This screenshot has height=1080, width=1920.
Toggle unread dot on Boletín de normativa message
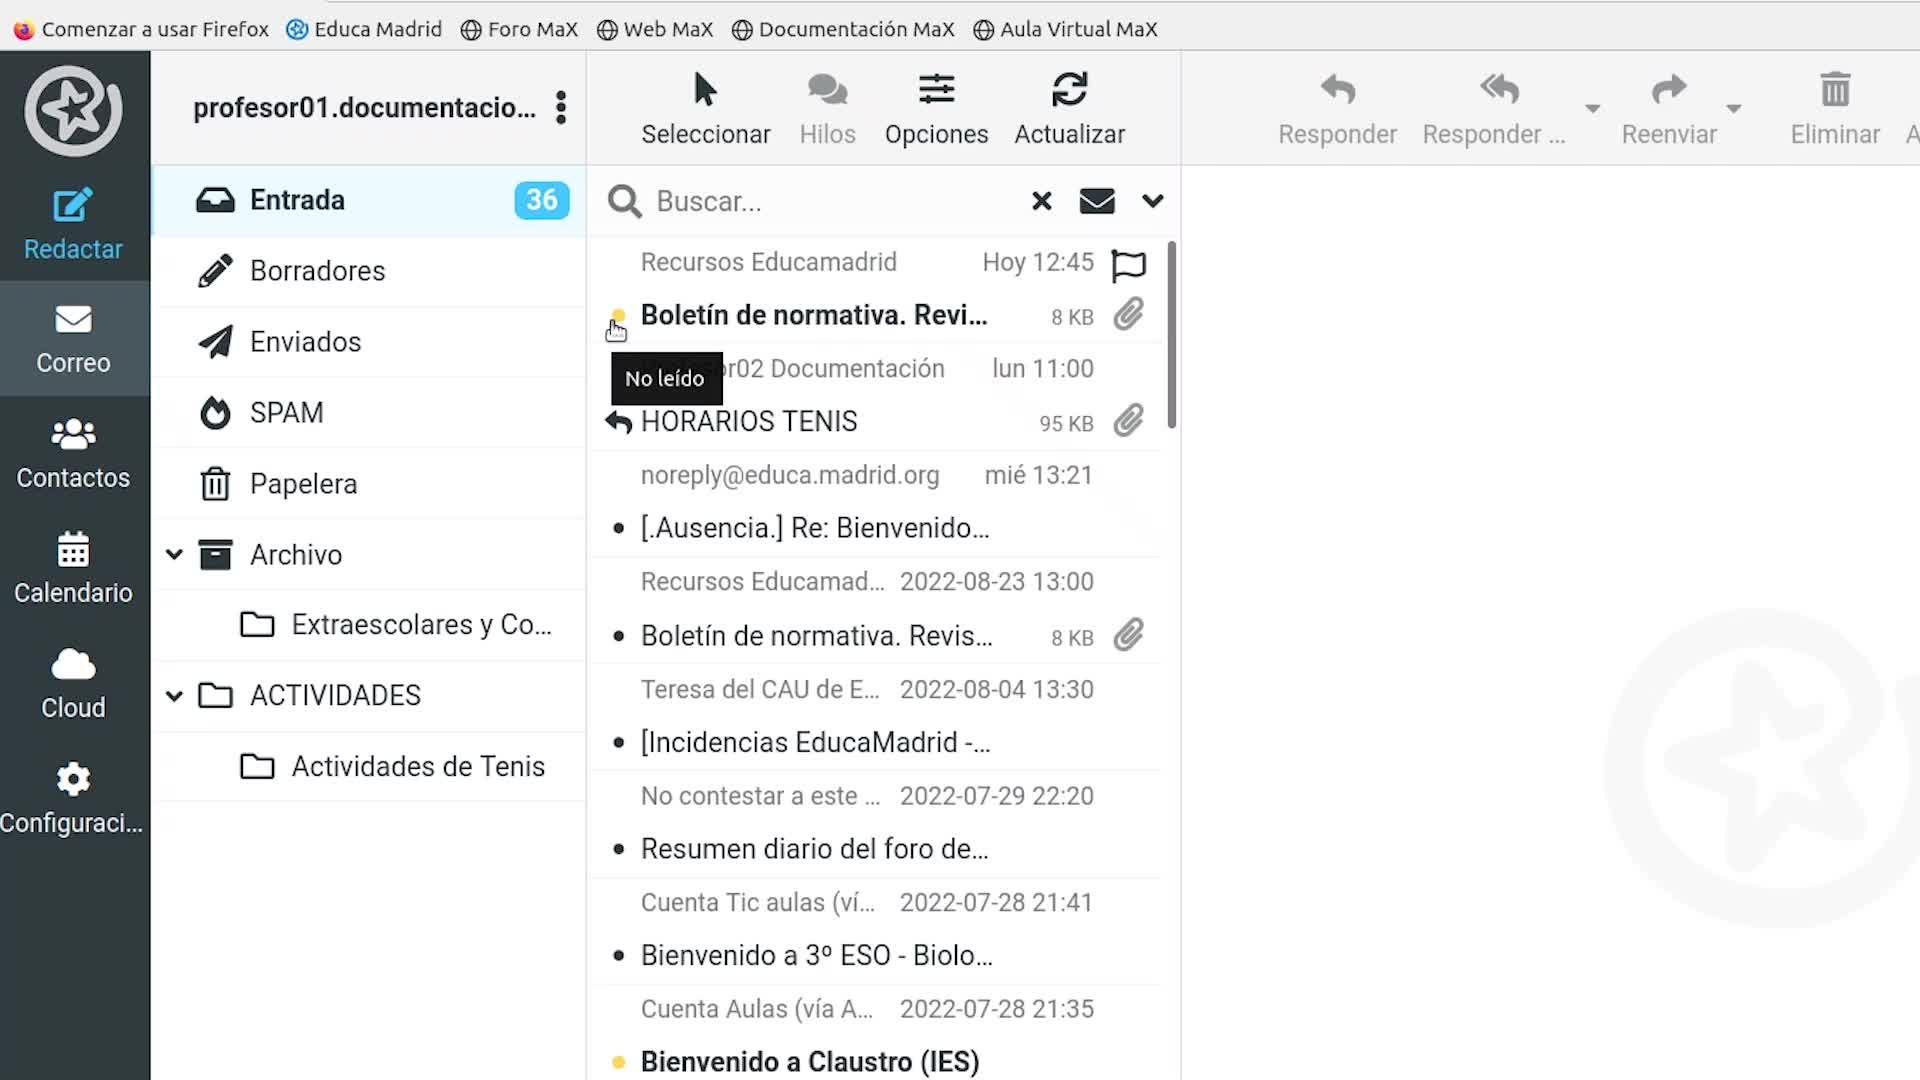click(x=618, y=316)
